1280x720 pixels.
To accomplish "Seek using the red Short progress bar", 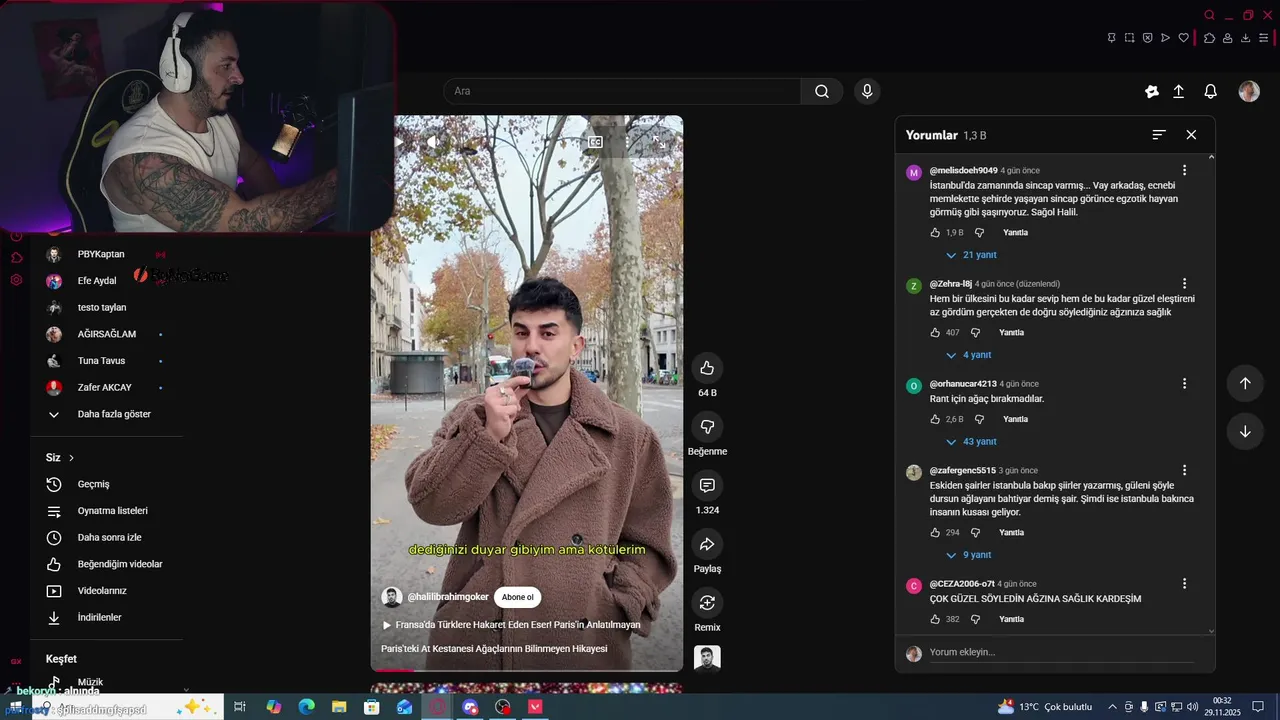I will 527,670.
